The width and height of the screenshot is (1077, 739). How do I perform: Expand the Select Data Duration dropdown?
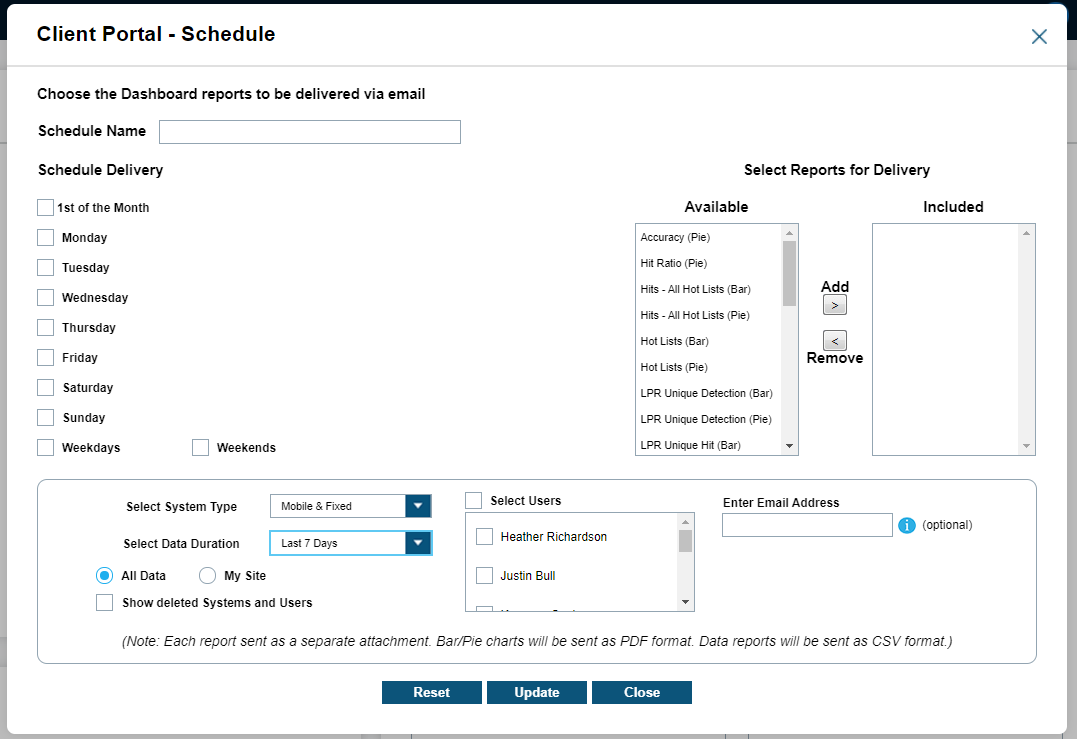[x=418, y=543]
